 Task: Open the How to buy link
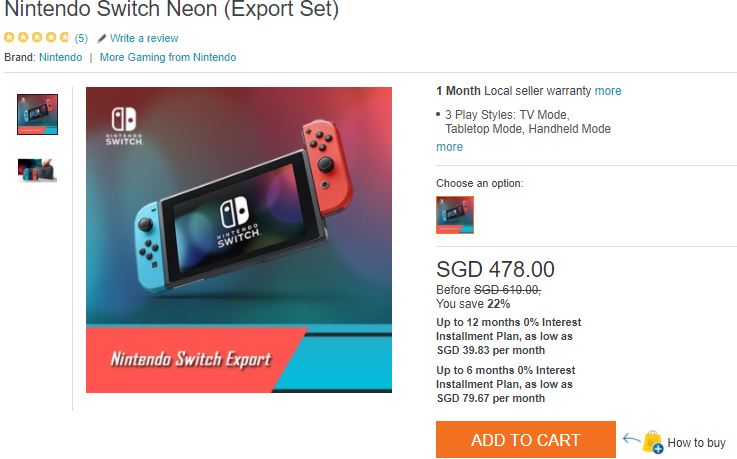696,443
